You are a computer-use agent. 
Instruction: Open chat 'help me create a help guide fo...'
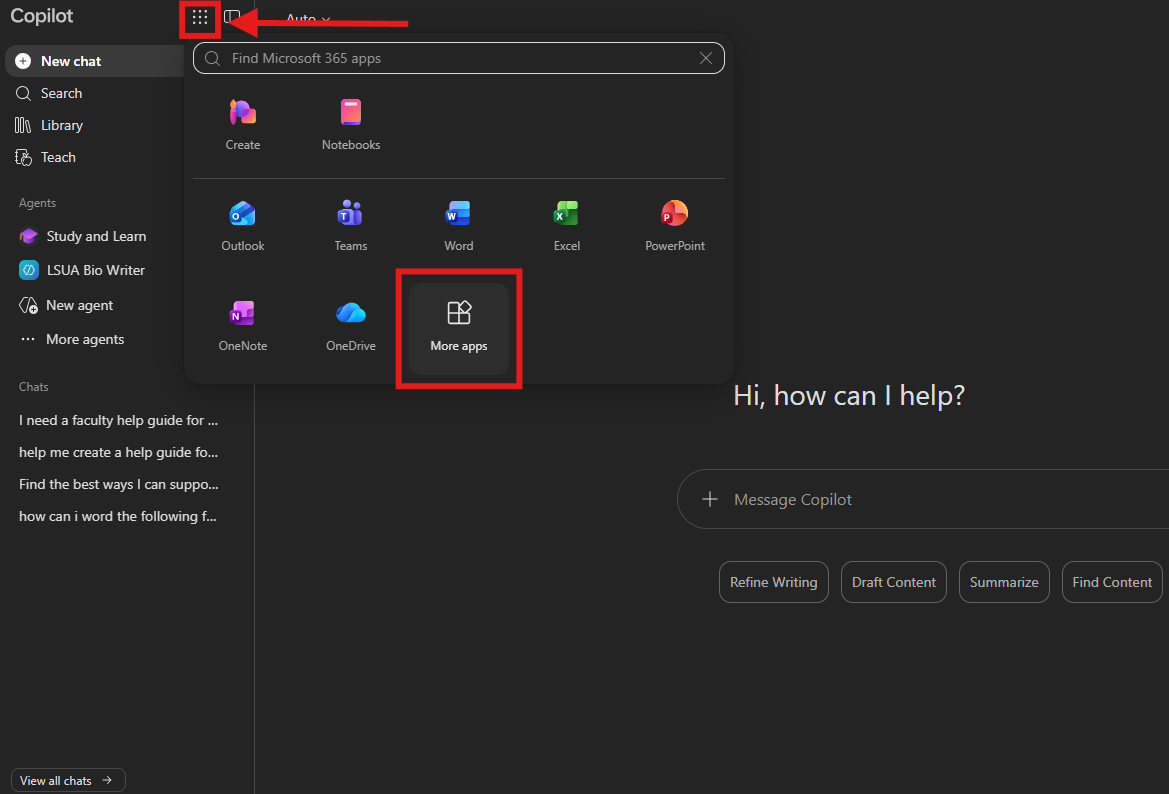119,453
